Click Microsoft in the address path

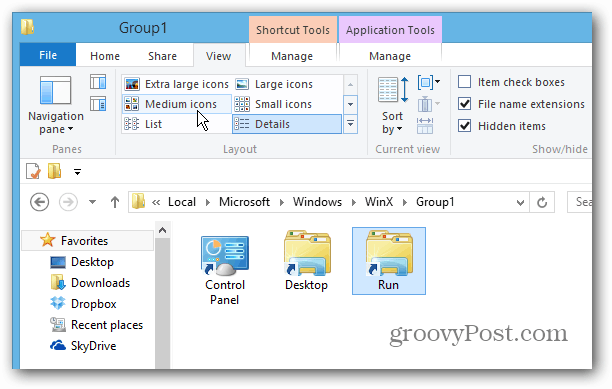tap(244, 202)
